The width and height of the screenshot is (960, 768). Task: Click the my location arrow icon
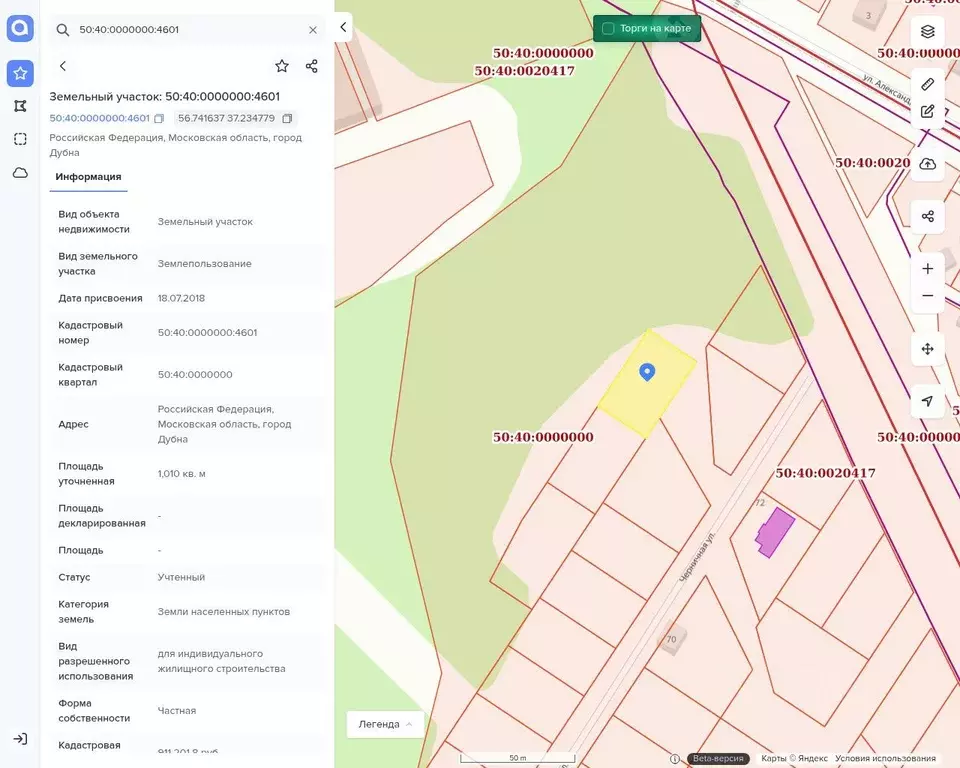(x=927, y=401)
